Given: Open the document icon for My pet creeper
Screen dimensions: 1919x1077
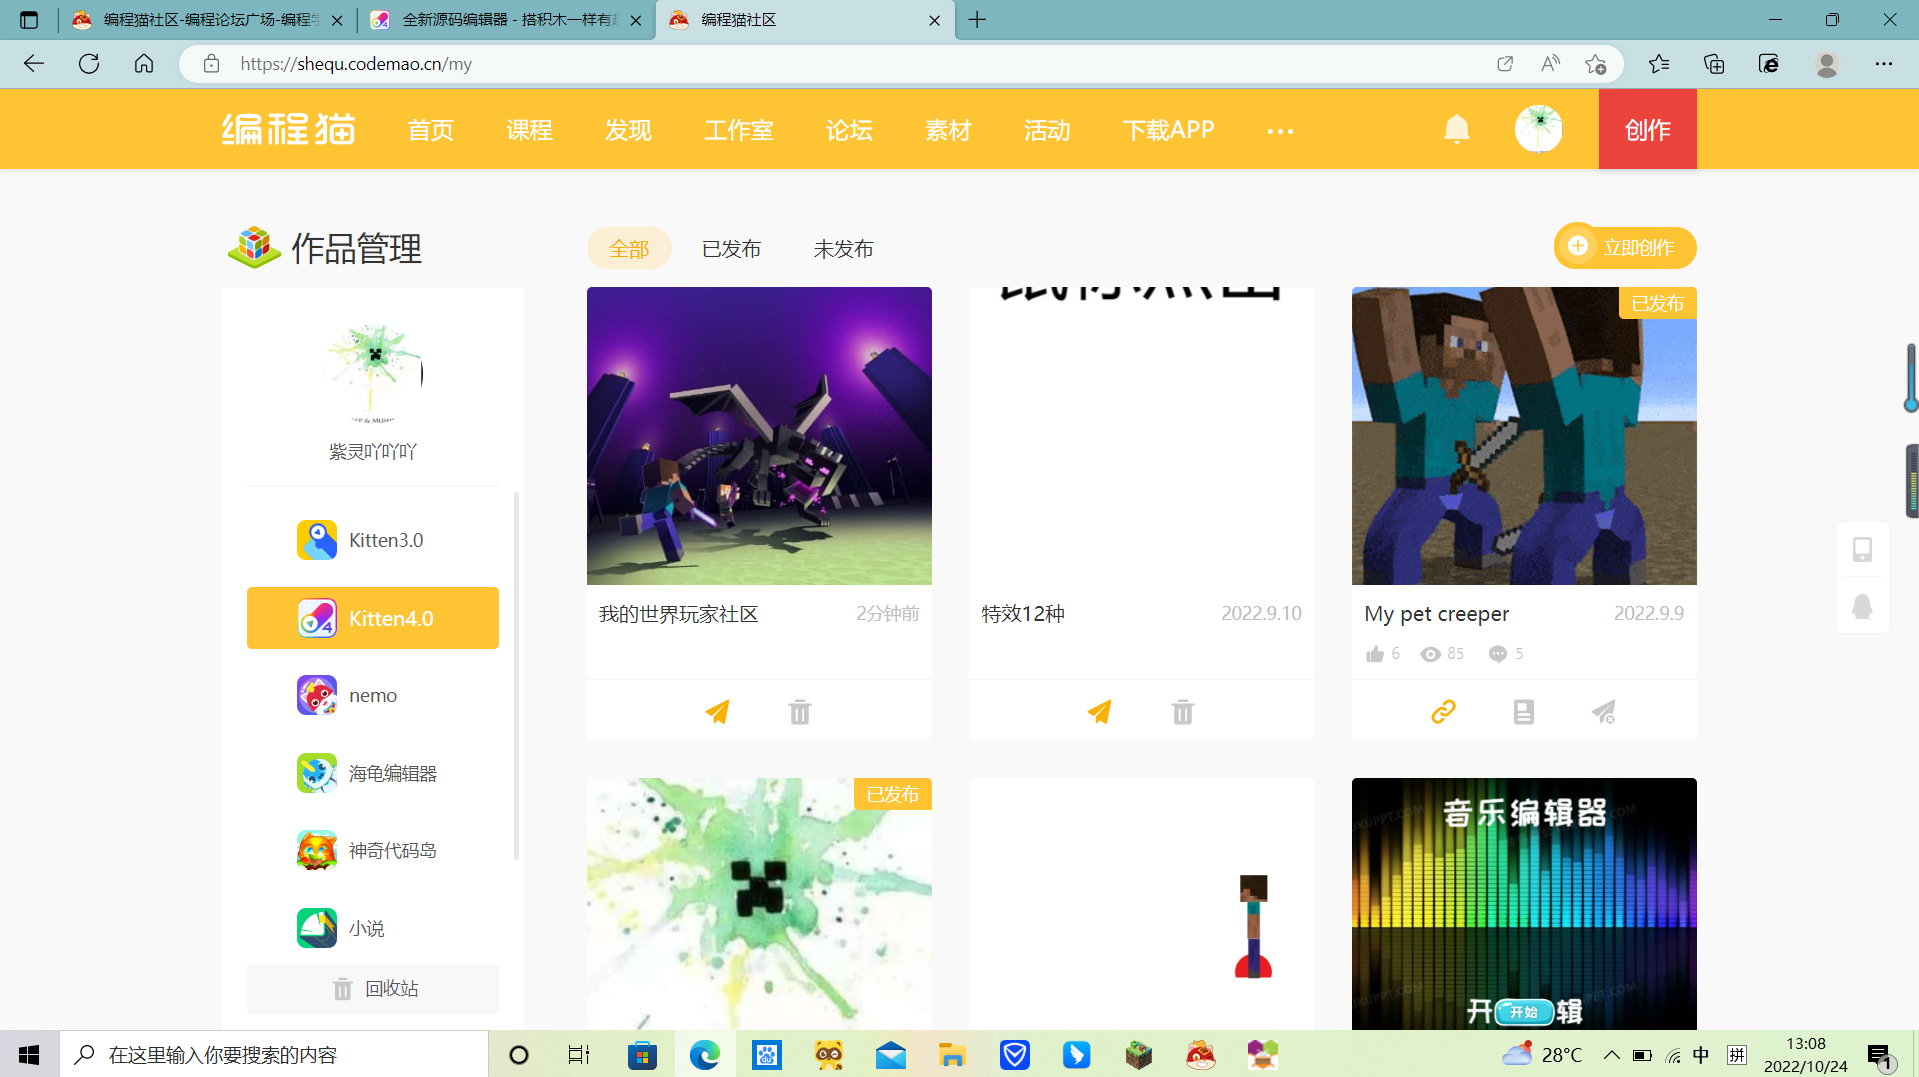Looking at the screenshot, I should pyautogui.click(x=1524, y=712).
